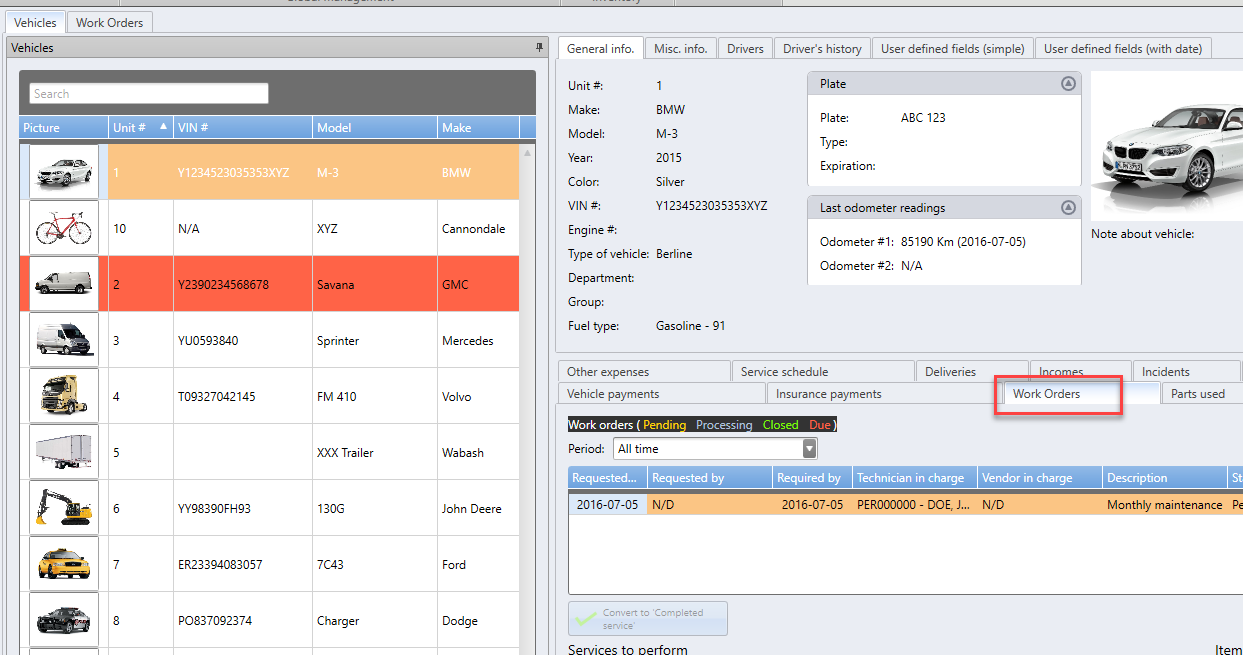The image size is (1243, 655).
Task: Switch to the Work Orders top tab
Action: (110, 22)
